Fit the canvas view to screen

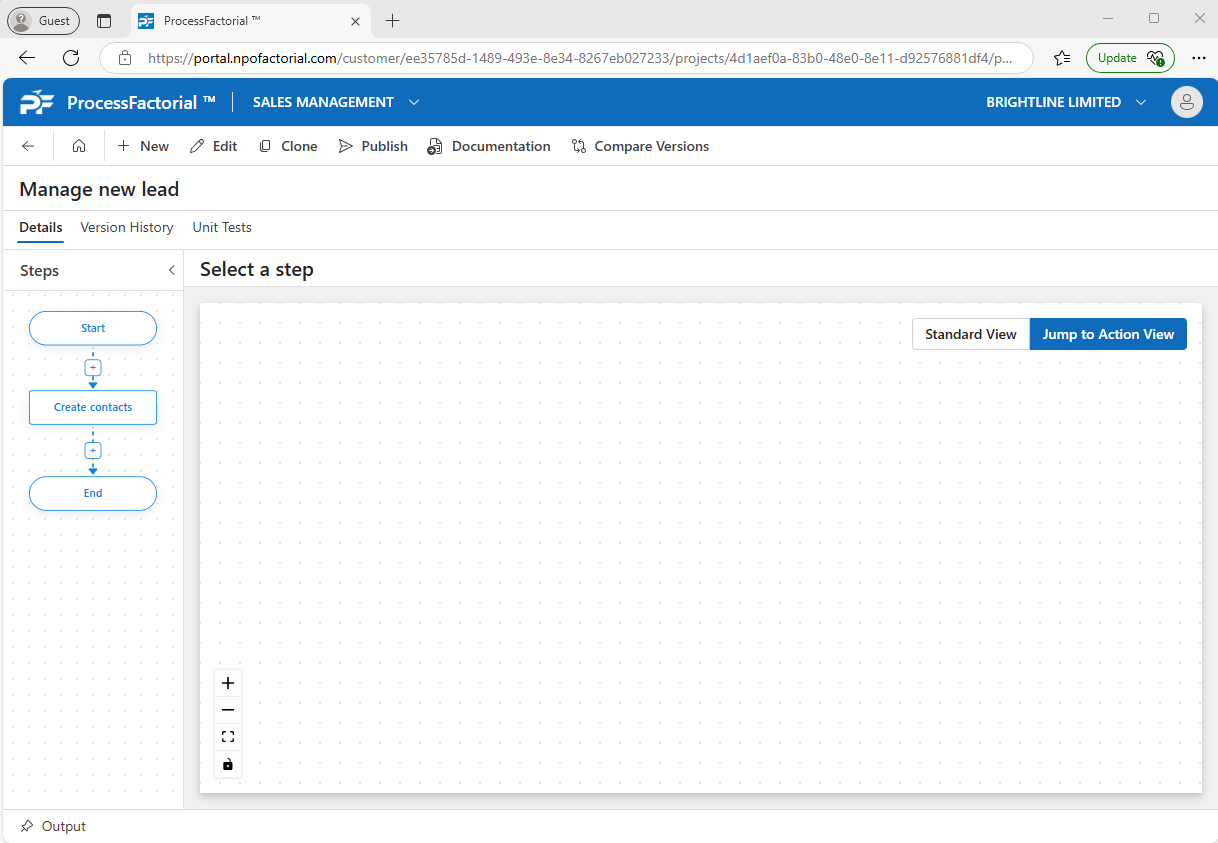[x=228, y=737]
